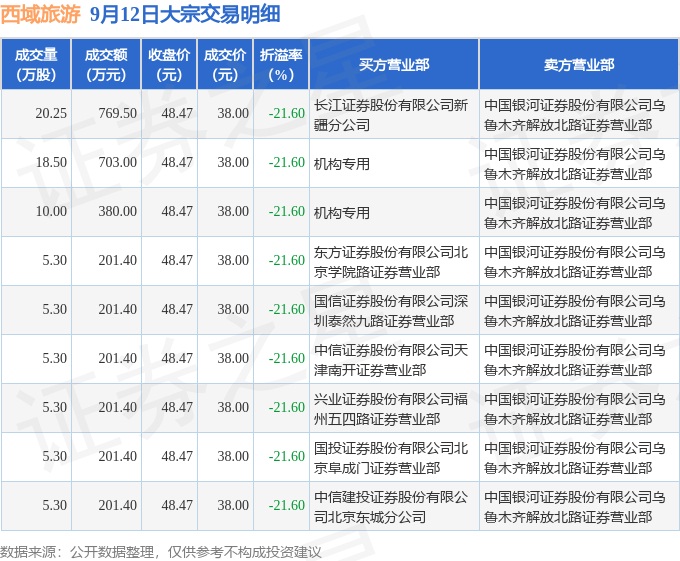The width and height of the screenshot is (680, 561).
Task: Click the 成交额(万元) column header
Action: [x=106, y=65]
